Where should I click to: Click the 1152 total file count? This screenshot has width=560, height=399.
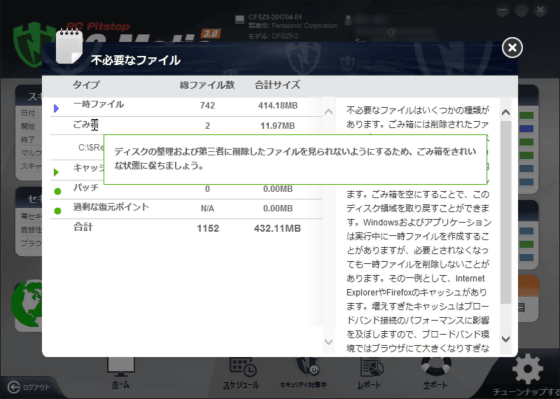208,229
